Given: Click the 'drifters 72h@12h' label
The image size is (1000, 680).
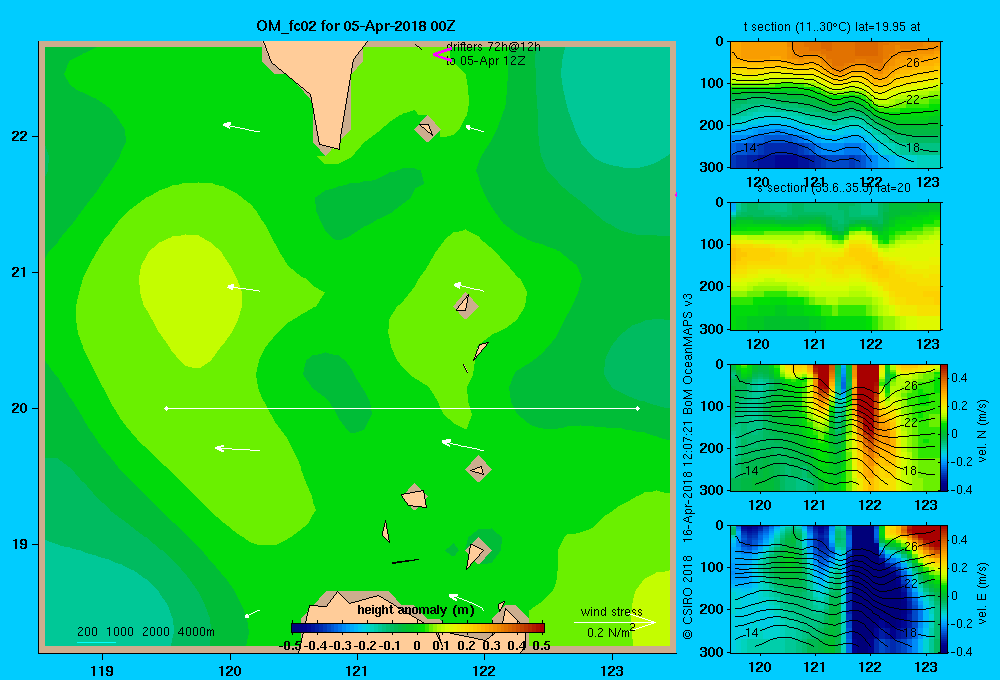Looking at the screenshot, I should coord(493,47).
